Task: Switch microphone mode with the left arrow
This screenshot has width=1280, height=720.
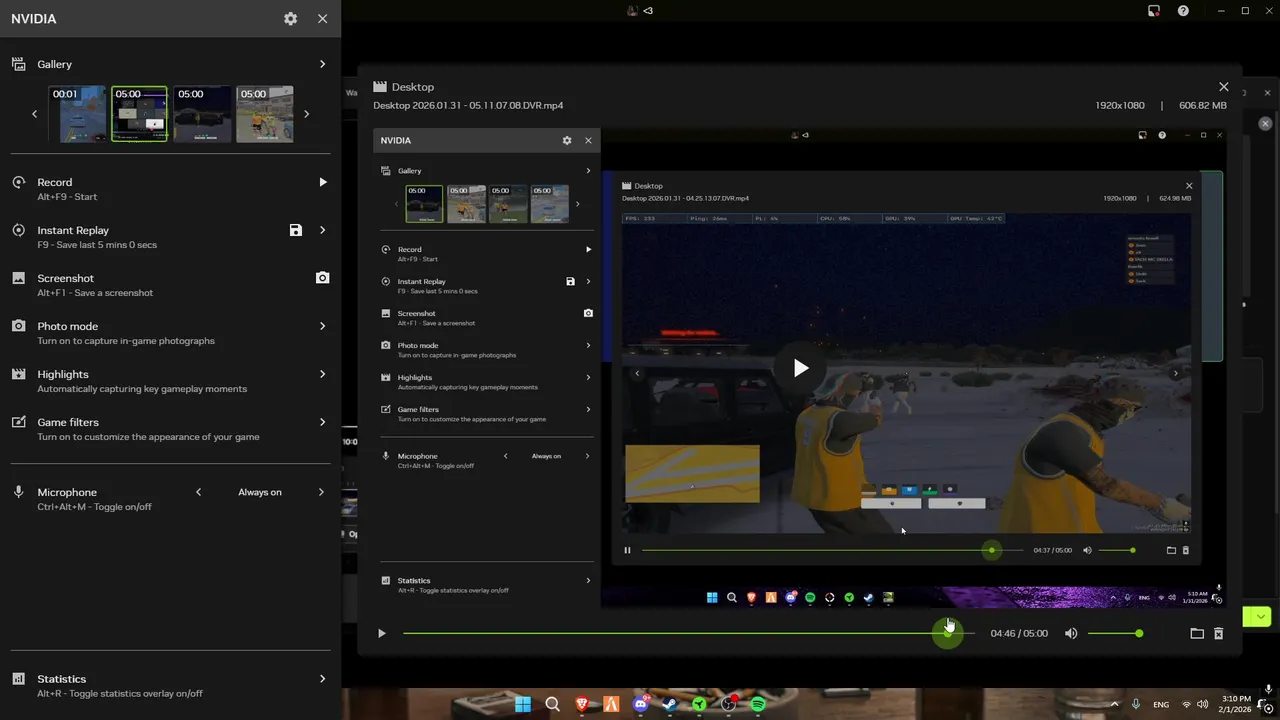Action: click(198, 492)
